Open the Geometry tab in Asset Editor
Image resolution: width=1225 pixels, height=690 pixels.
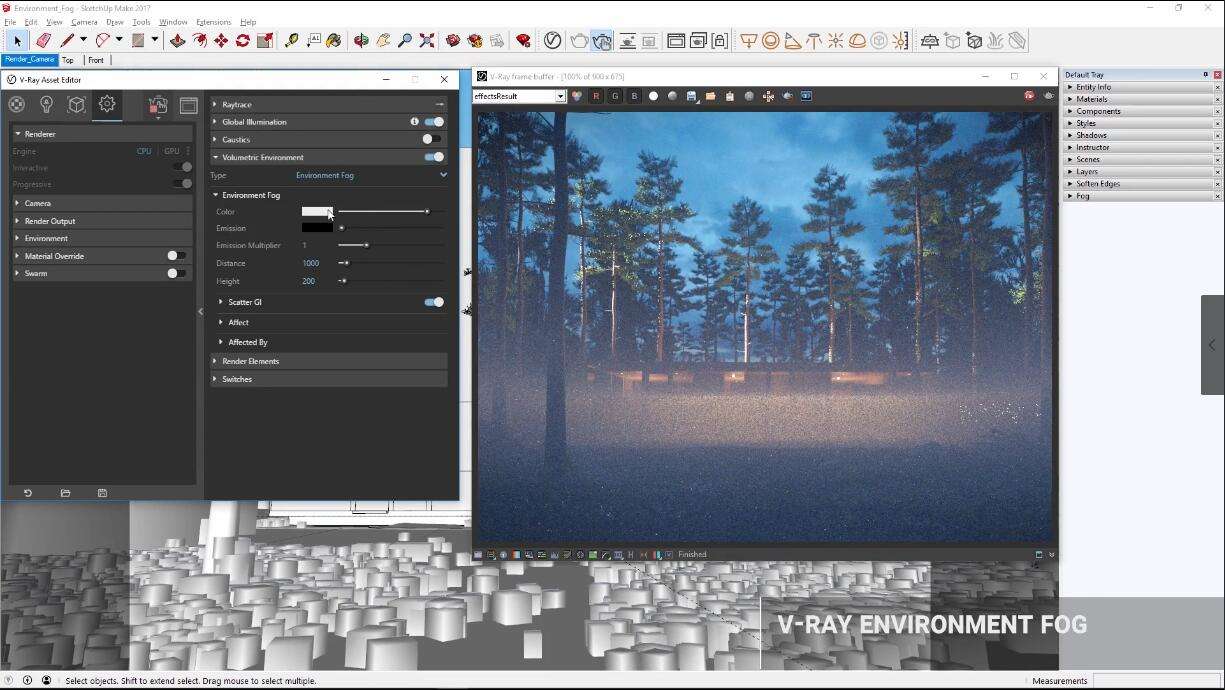tap(76, 105)
